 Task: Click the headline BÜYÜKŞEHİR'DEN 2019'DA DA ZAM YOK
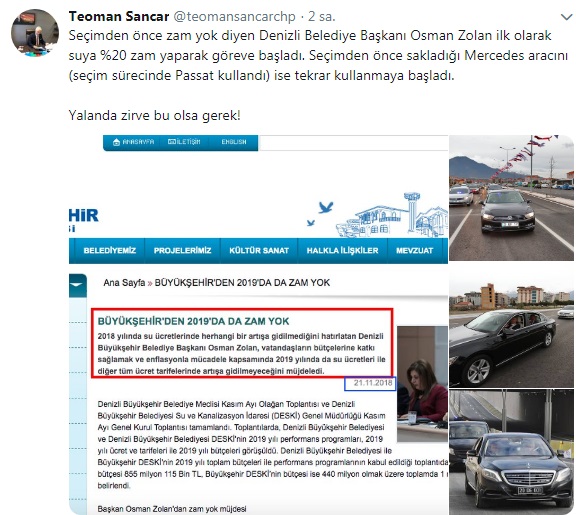click(193, 321)
